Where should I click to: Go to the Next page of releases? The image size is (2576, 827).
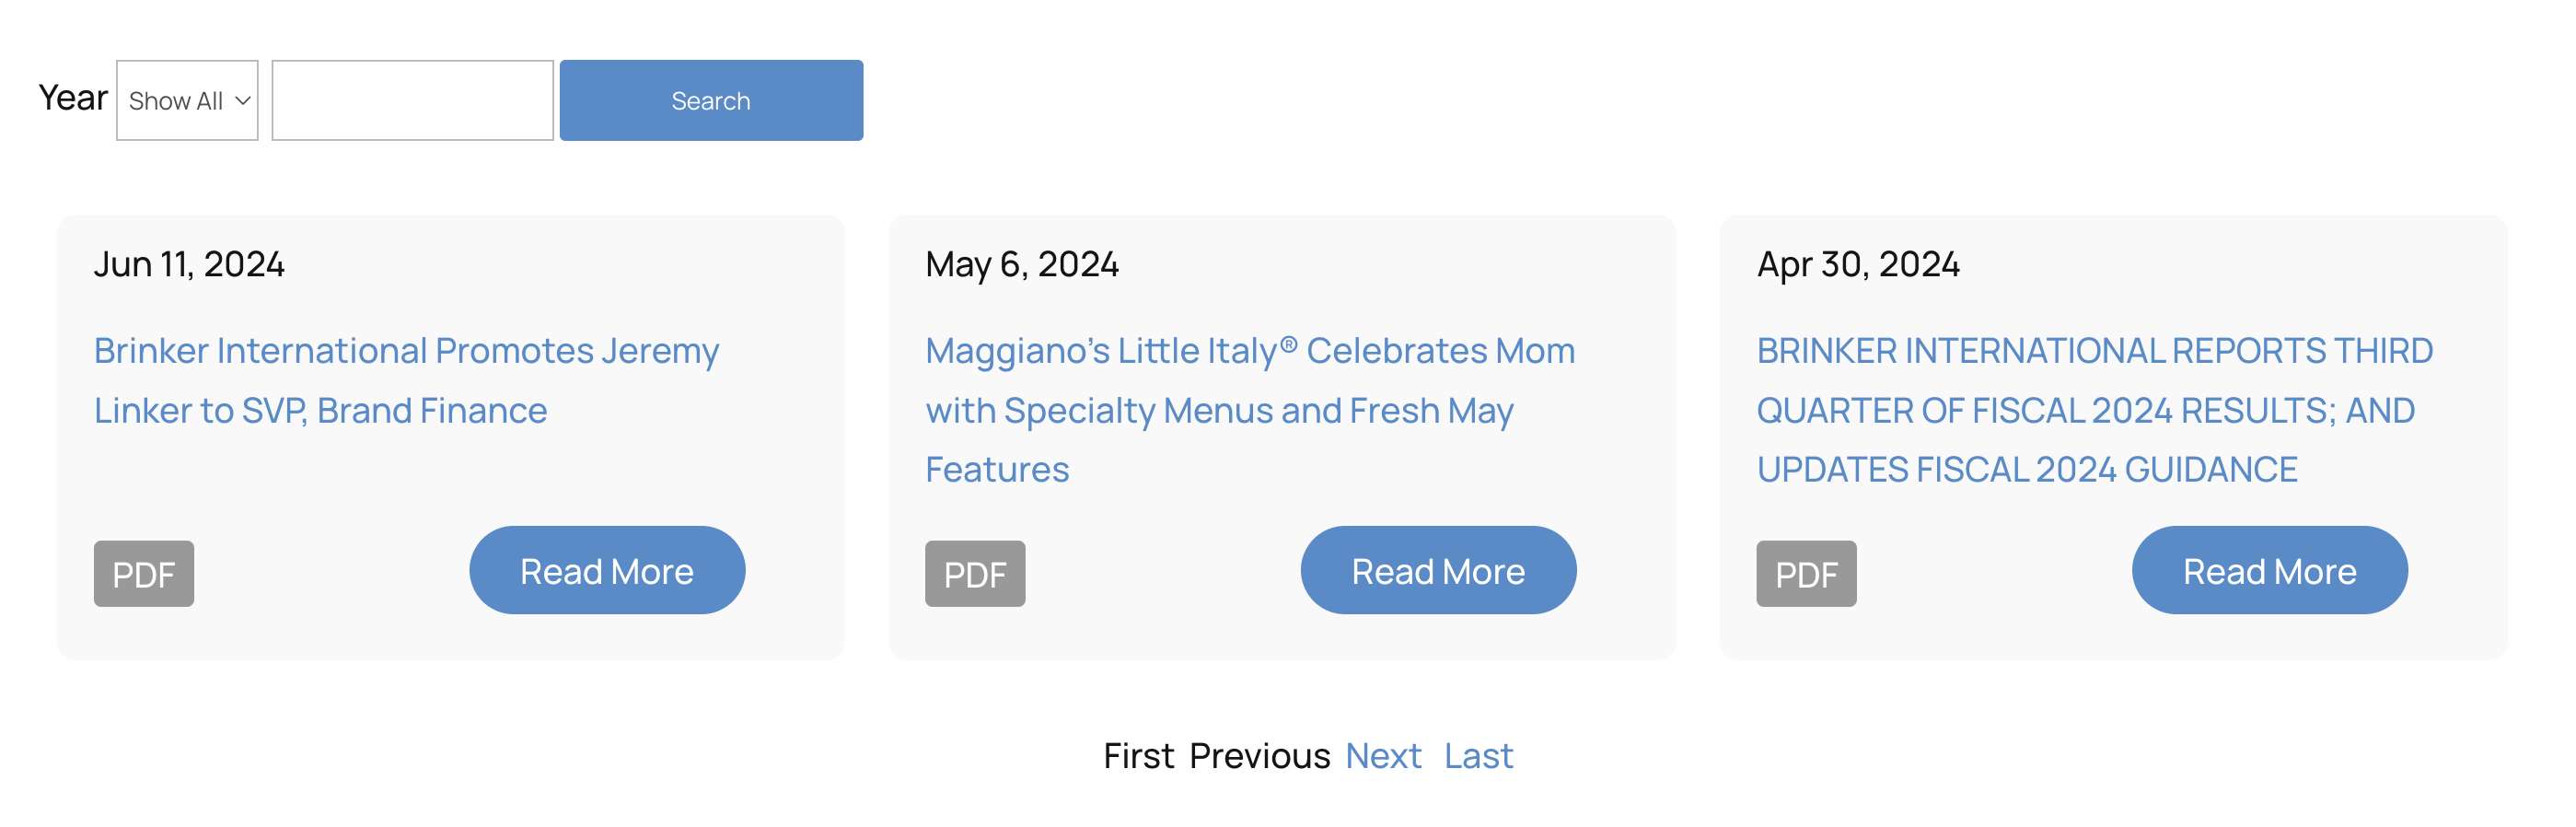[1383, 756]
